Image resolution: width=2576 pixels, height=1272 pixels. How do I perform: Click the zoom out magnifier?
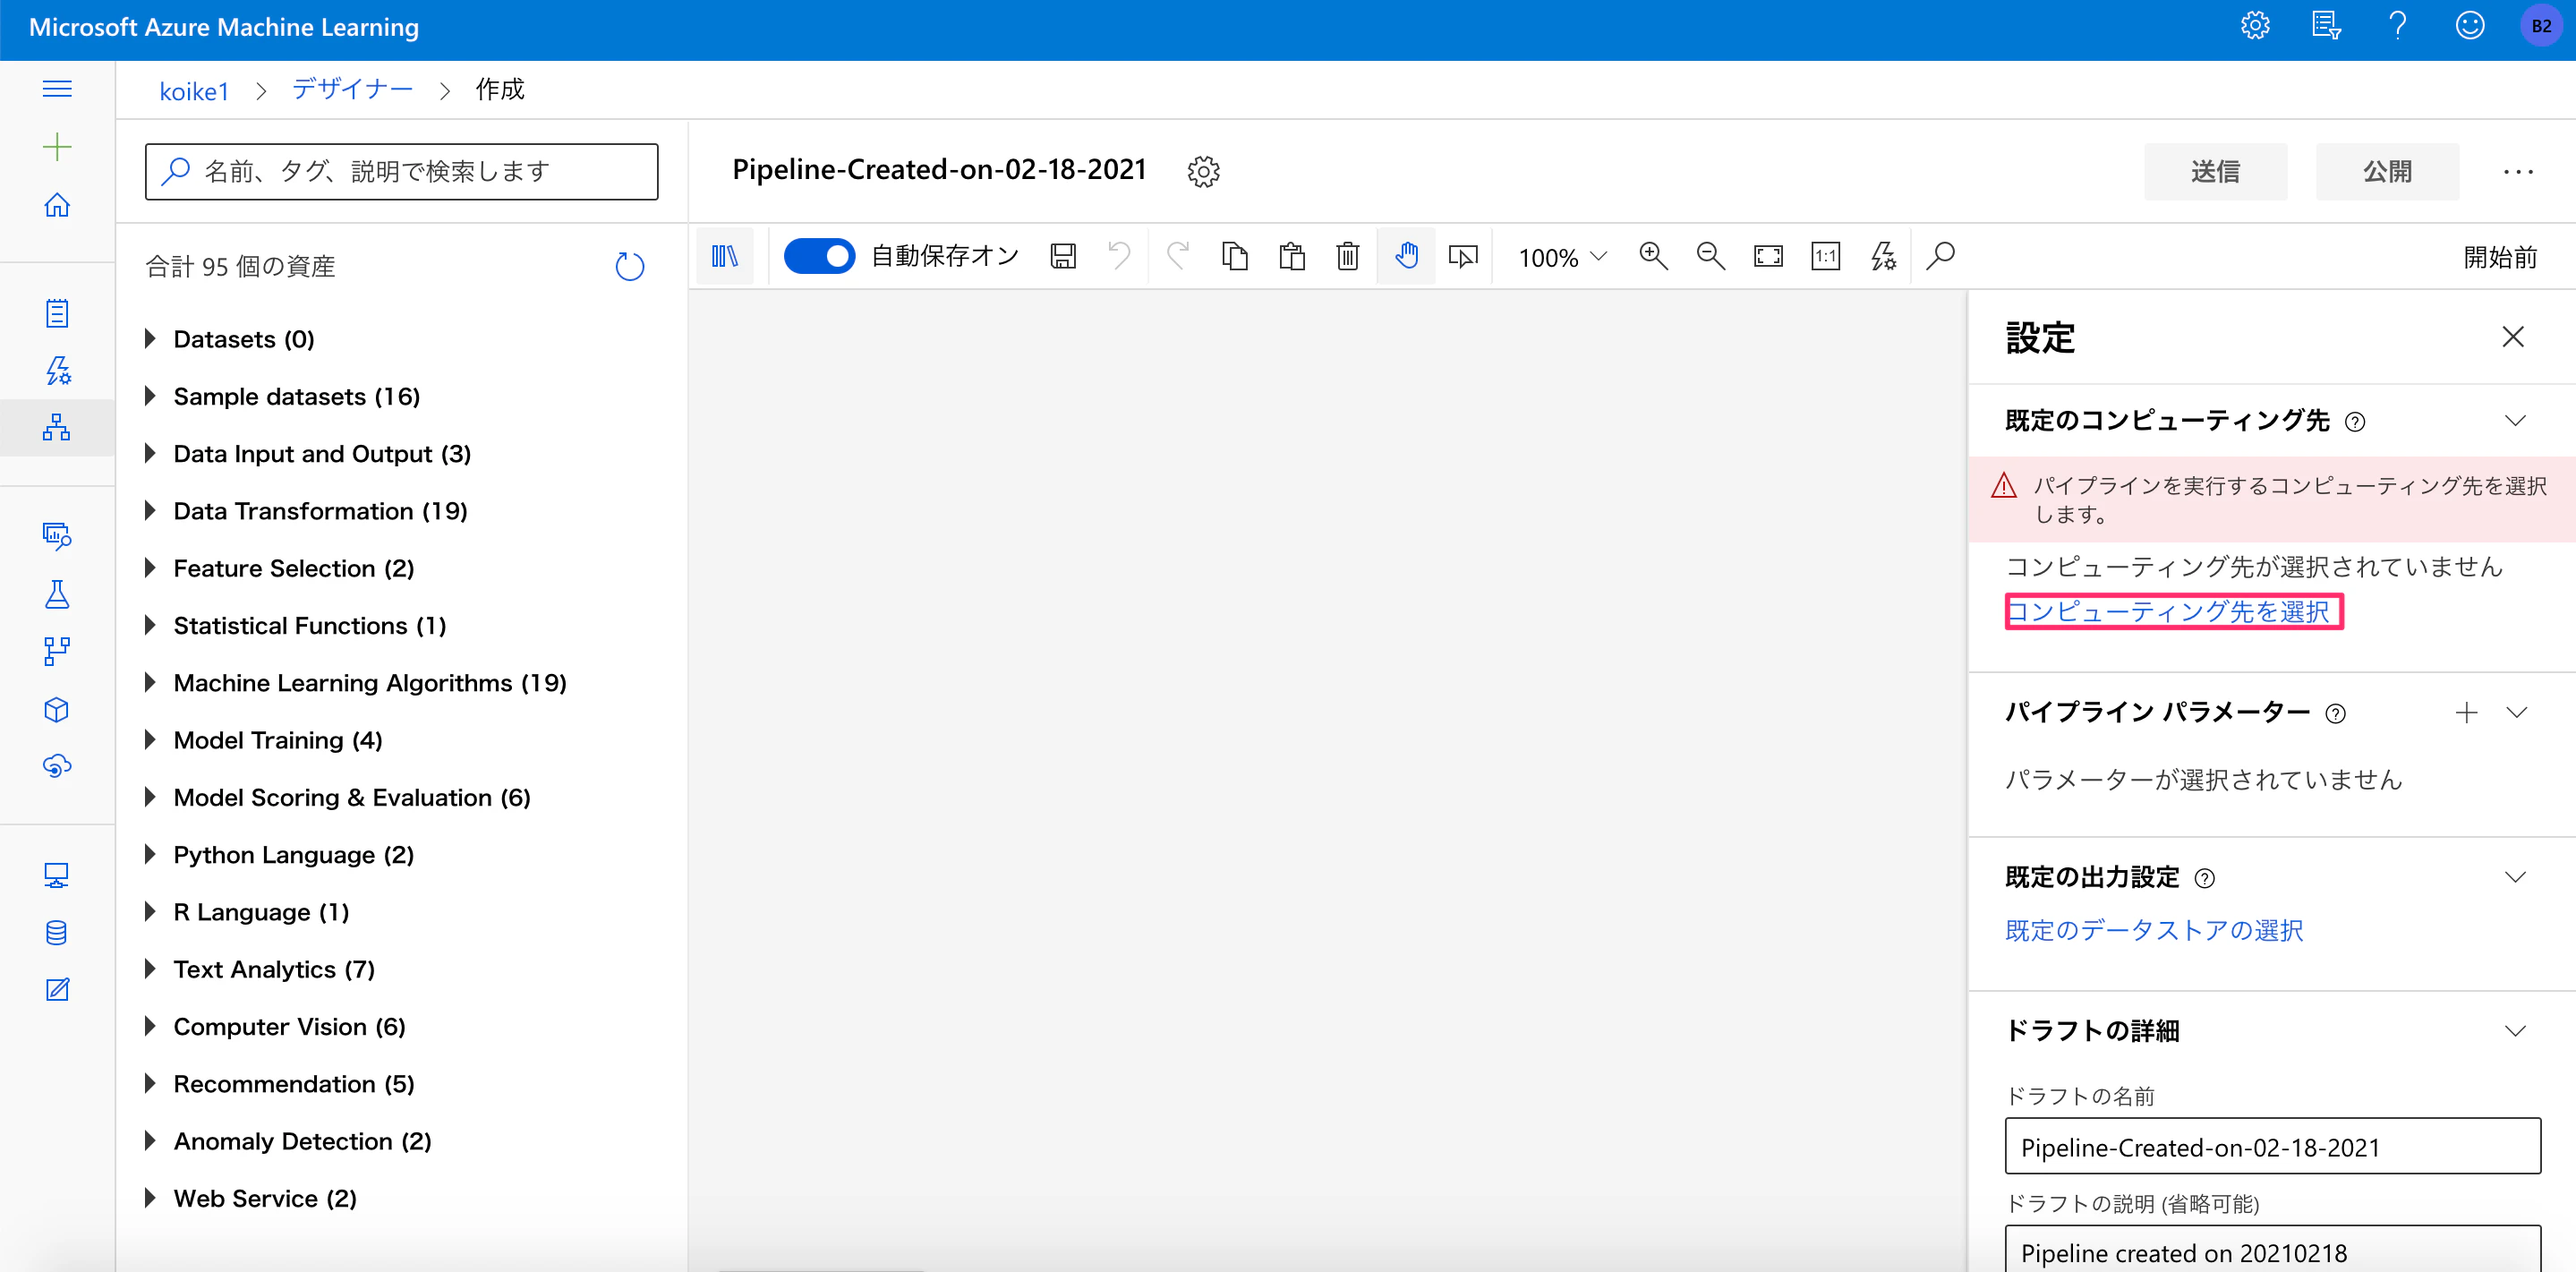1711,256
